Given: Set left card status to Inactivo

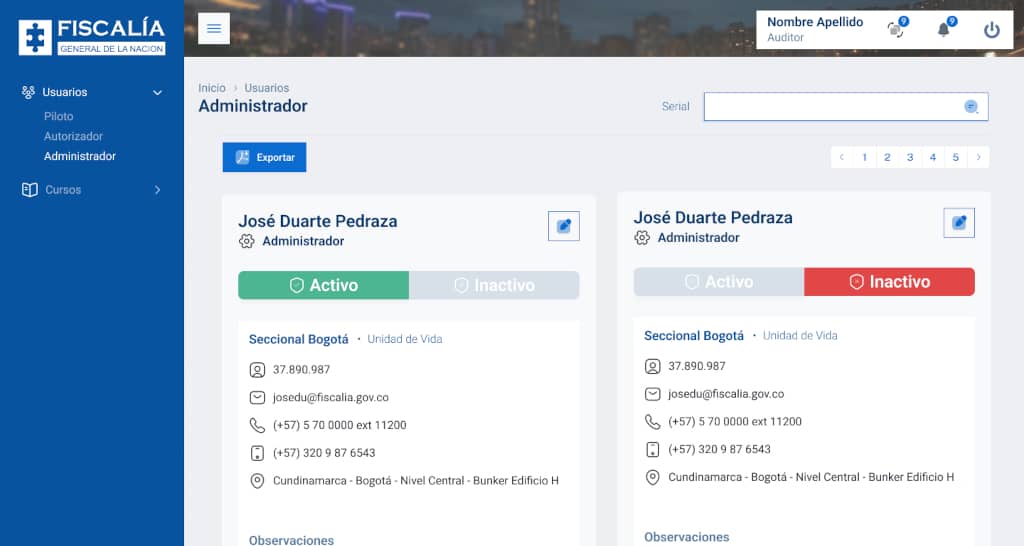Looking at the screenshot, I should point(494,285).
